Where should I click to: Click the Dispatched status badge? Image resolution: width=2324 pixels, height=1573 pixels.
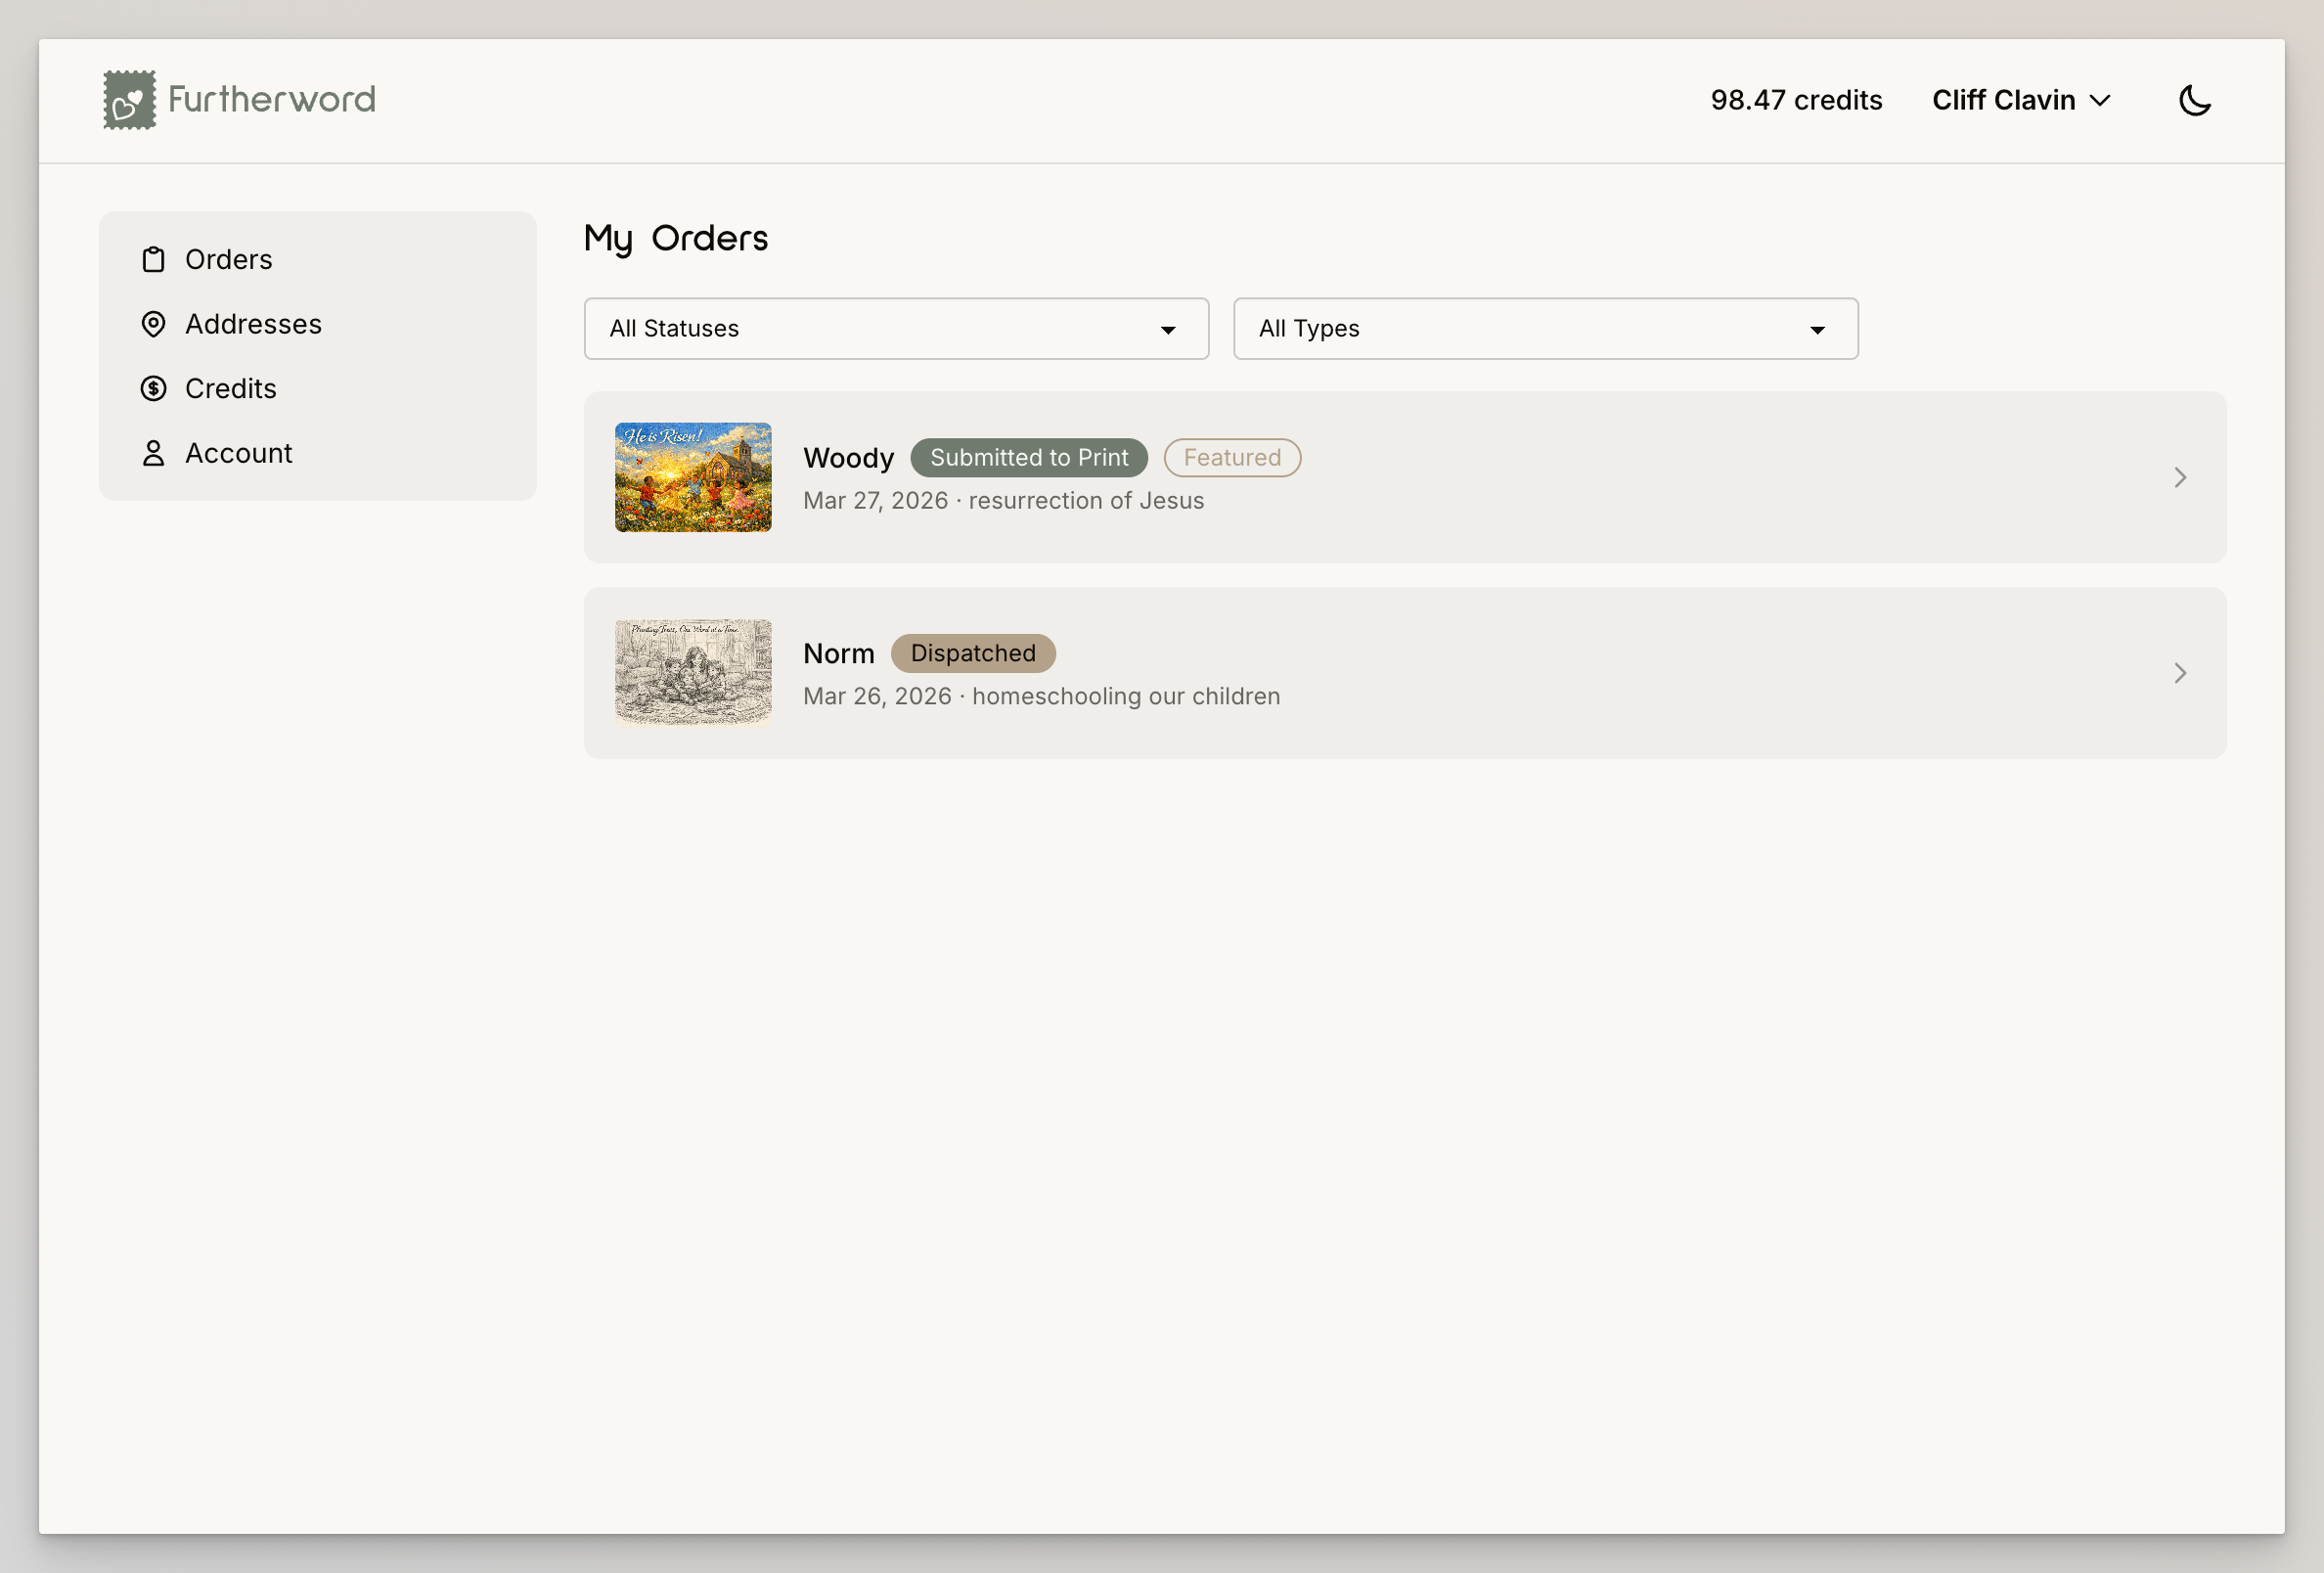972,653
